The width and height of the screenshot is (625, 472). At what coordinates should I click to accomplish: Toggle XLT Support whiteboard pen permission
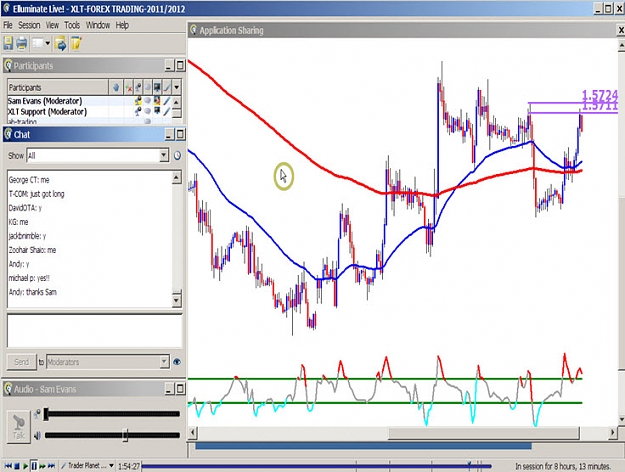point(167,111)
